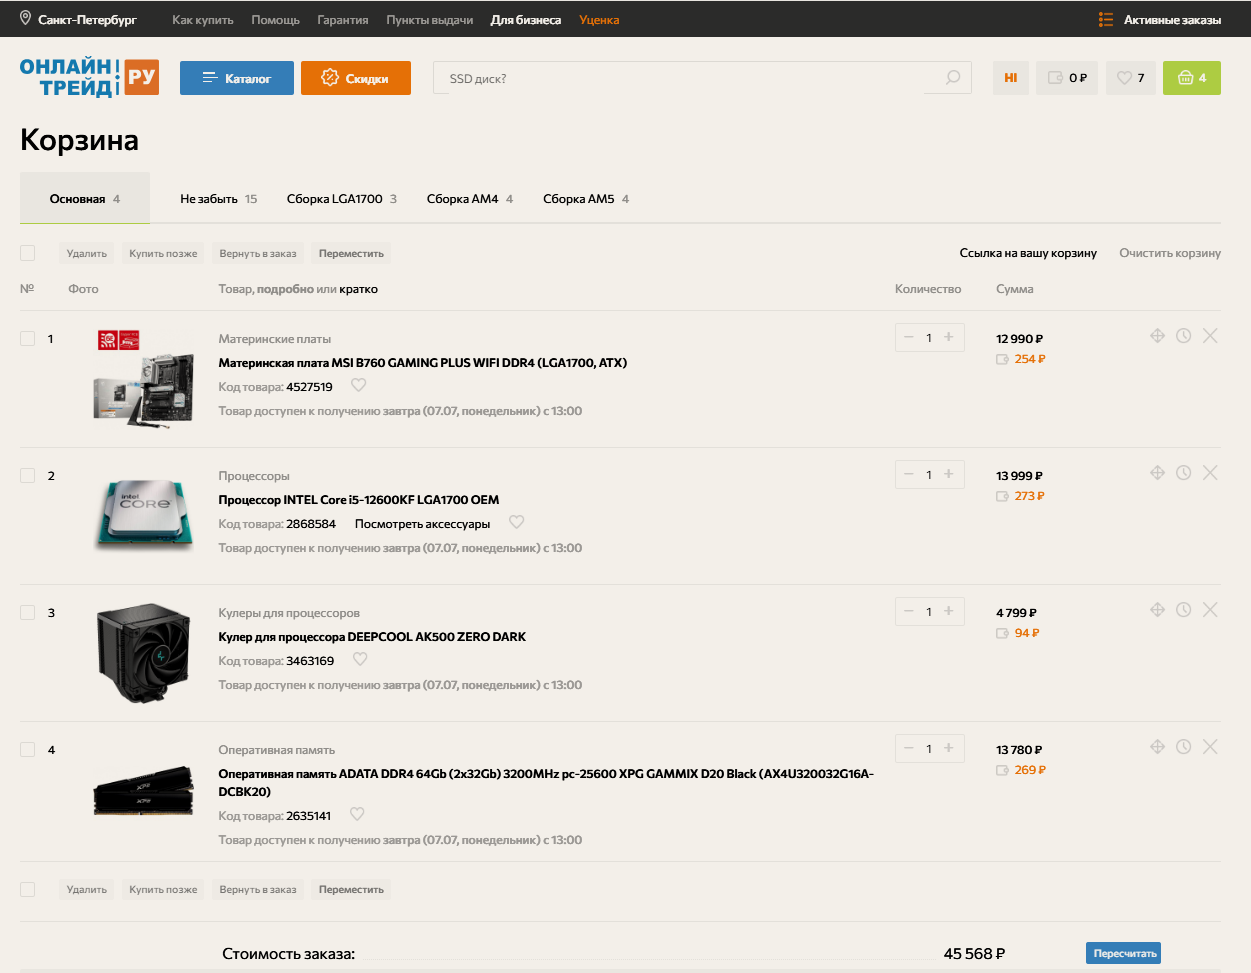Open the Скидки button
This screenshot has width=1251, height=973.
(356, 78)
